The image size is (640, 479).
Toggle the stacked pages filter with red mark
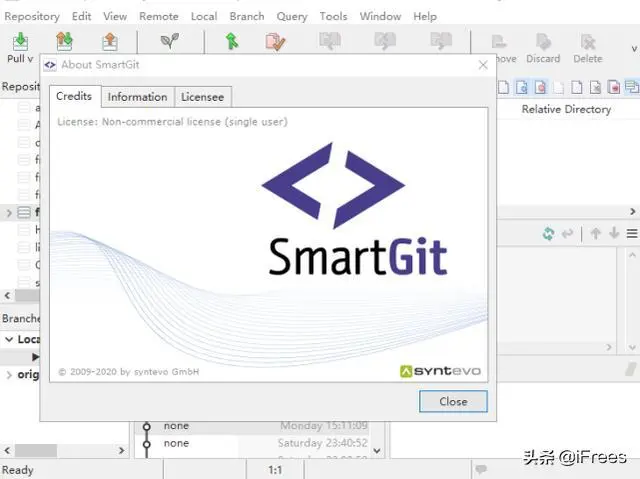click(613, 87)
